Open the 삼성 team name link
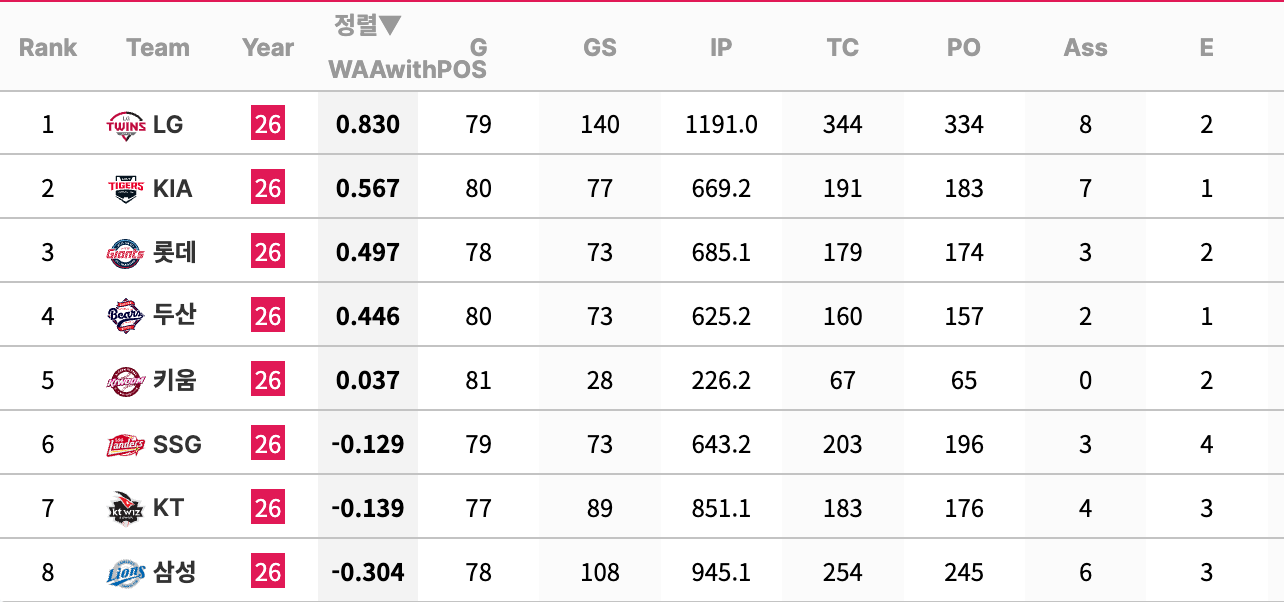Image resolution: width=1284 pixels, height=602 pixels. click(174, 572)
